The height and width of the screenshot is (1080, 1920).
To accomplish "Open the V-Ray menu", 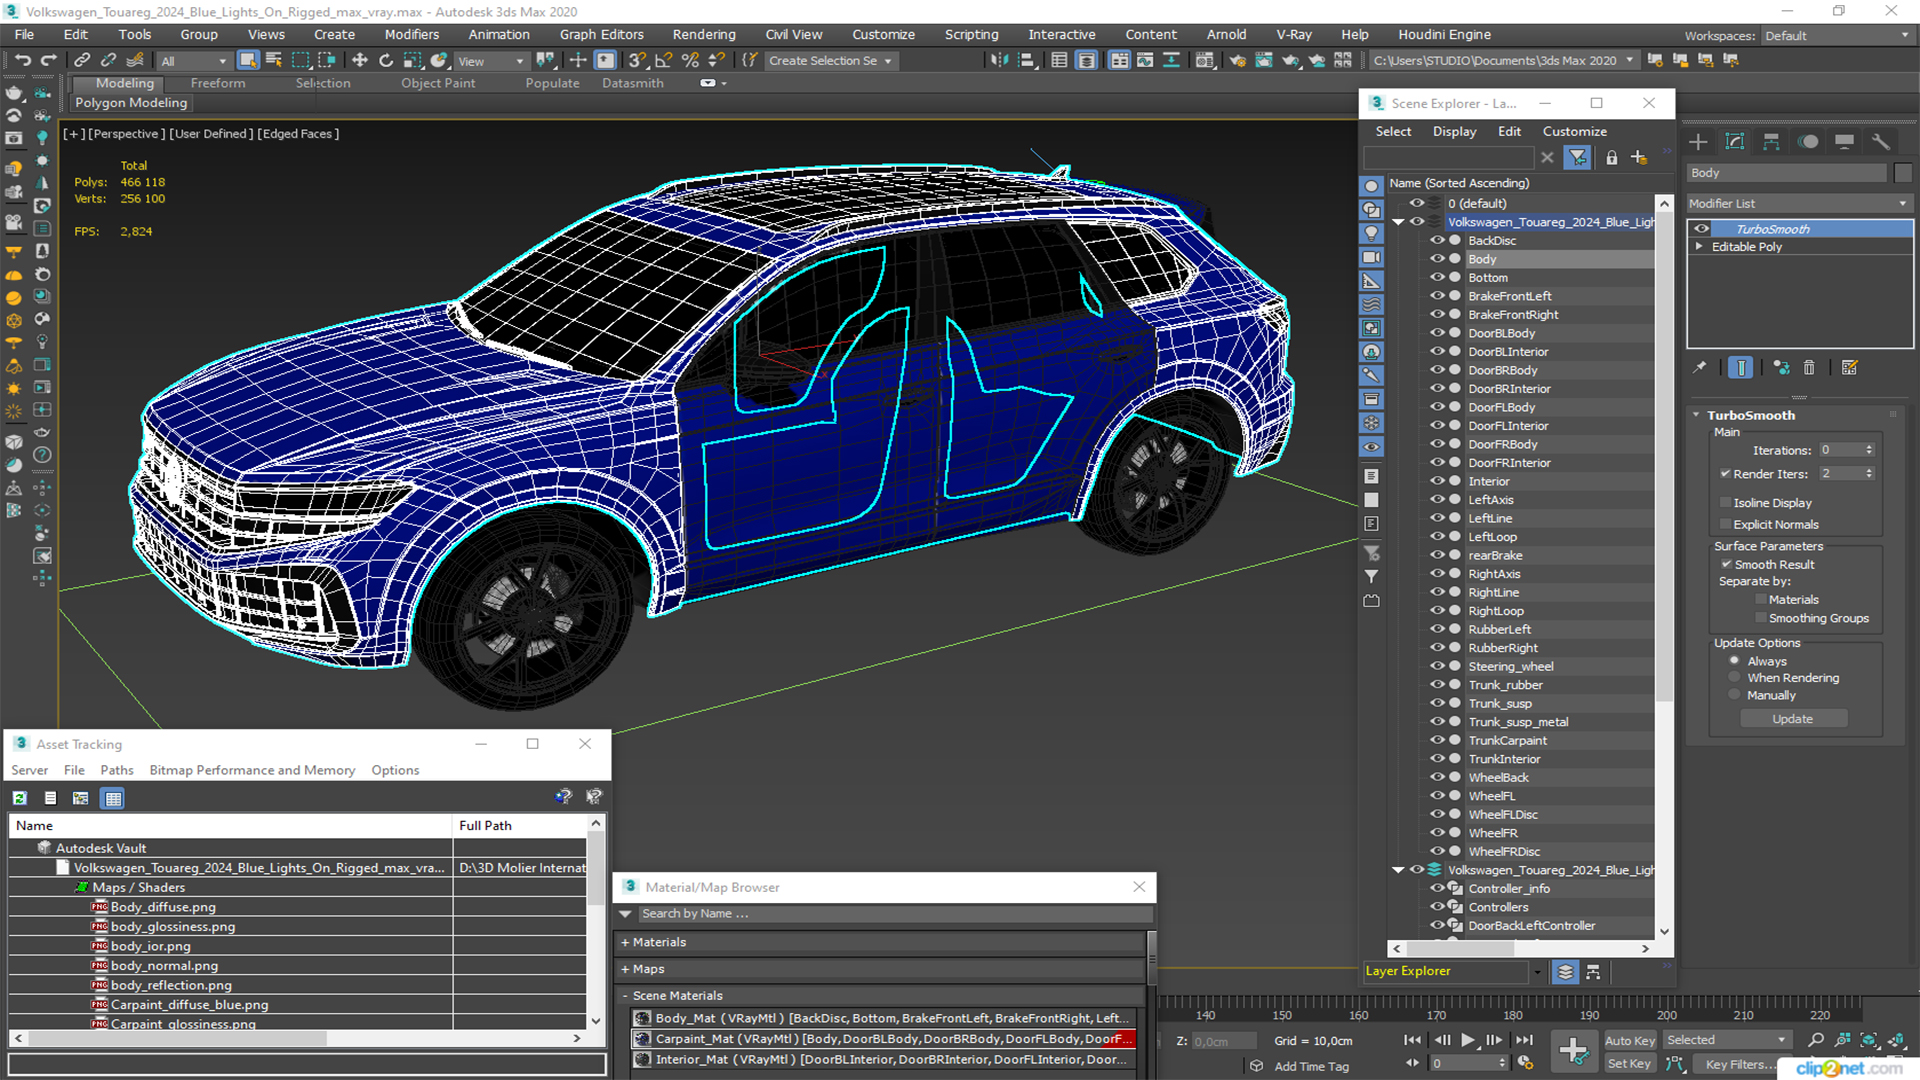I will coord(1293,34).
